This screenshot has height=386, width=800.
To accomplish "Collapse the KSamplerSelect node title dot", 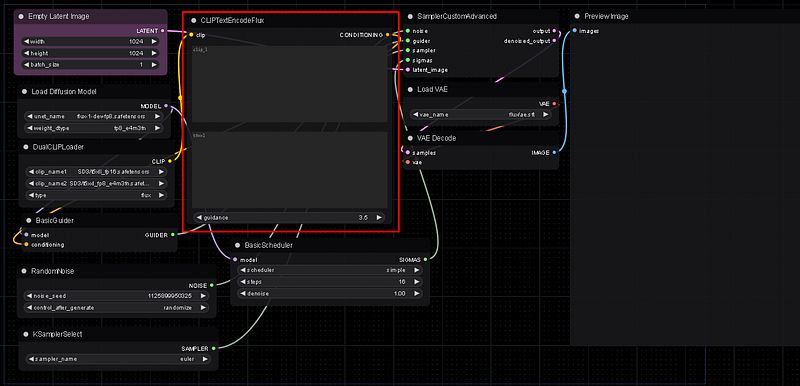I will [26, 334].
